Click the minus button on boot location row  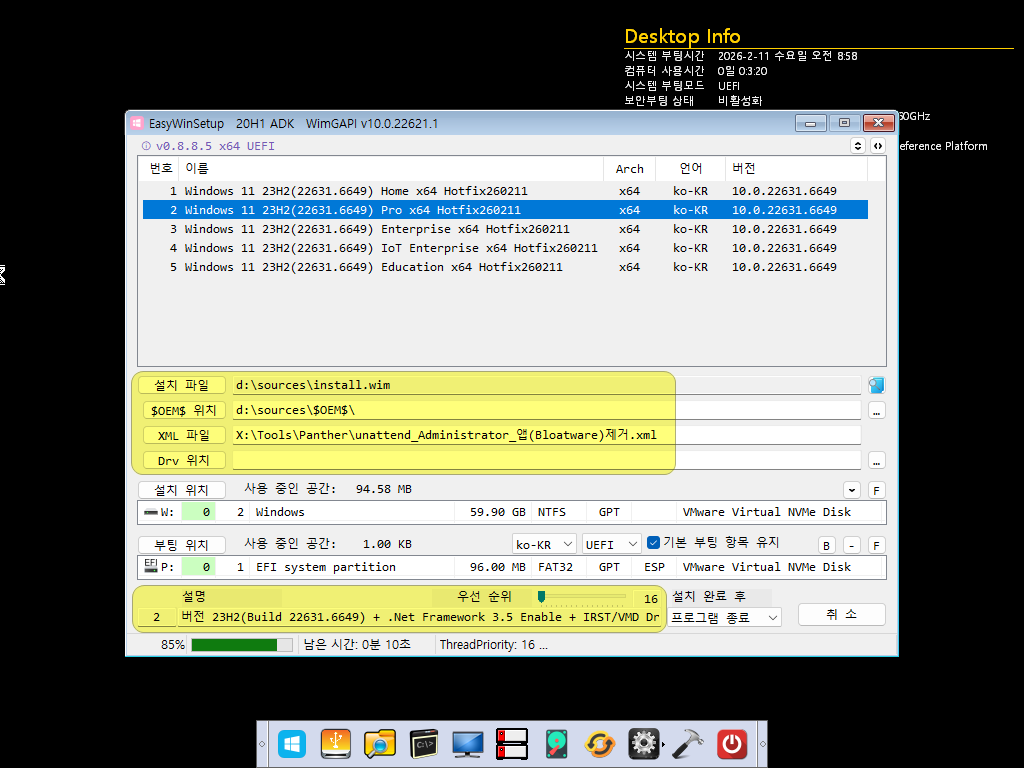[851, 545]
